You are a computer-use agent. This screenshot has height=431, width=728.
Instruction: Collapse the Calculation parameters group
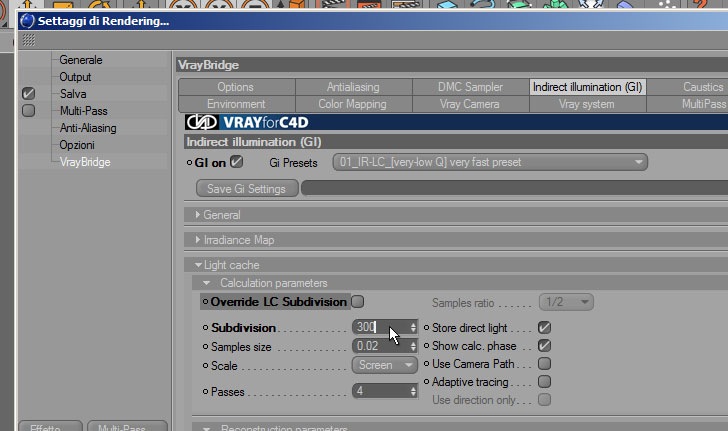point(207,283)
